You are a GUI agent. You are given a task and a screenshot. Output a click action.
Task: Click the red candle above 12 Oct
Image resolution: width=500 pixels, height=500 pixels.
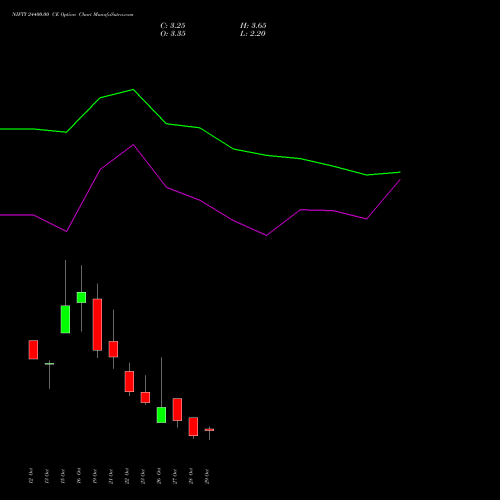tap(33, 350)
